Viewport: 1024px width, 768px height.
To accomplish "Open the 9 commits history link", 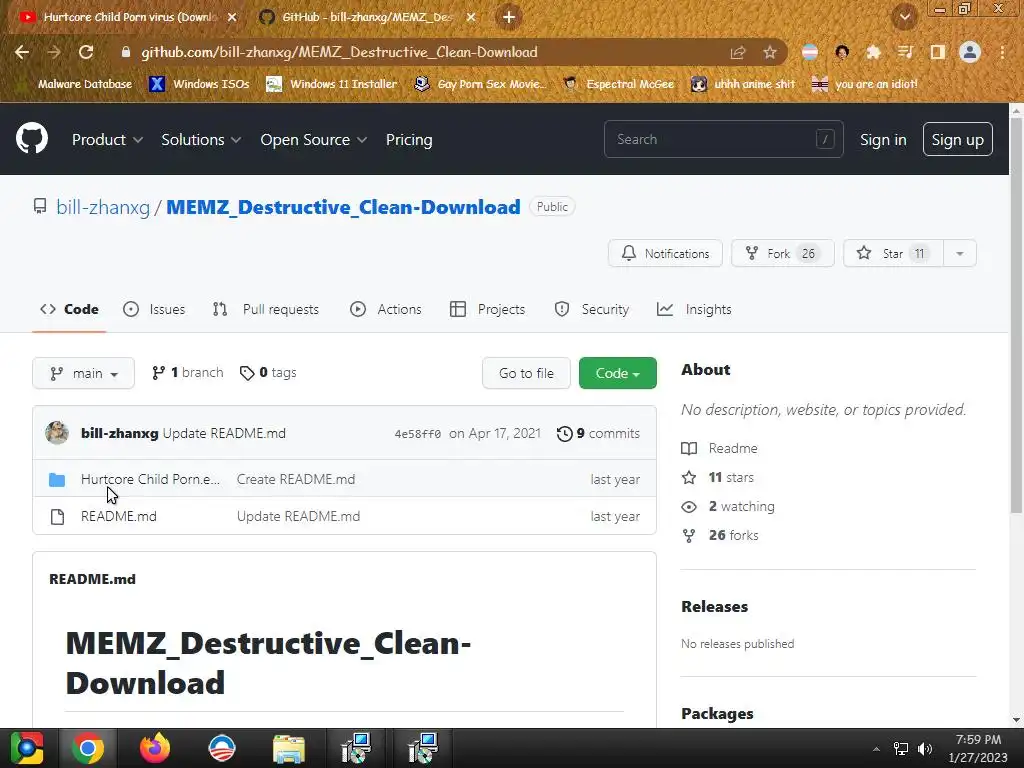I will pos(598,434).
